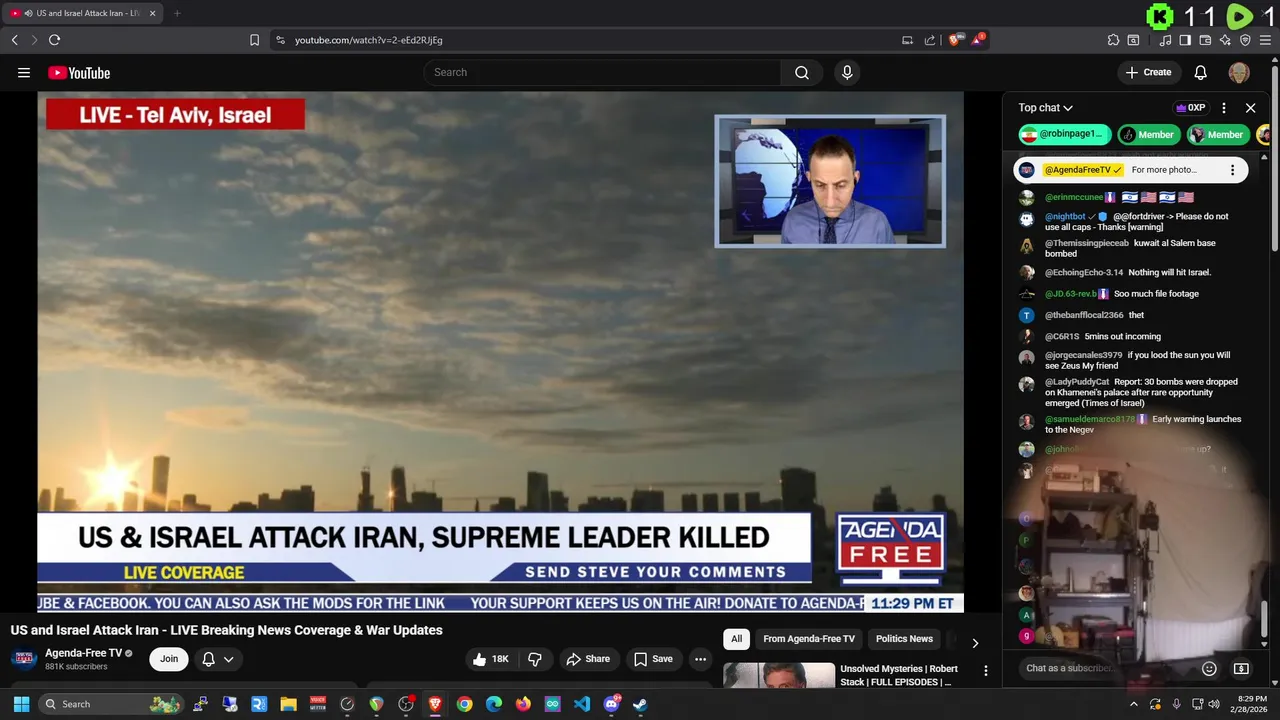Screen dimensions: 1280x720
Task: Open the Brave Wallet icon
Action: pos(1205,40)
